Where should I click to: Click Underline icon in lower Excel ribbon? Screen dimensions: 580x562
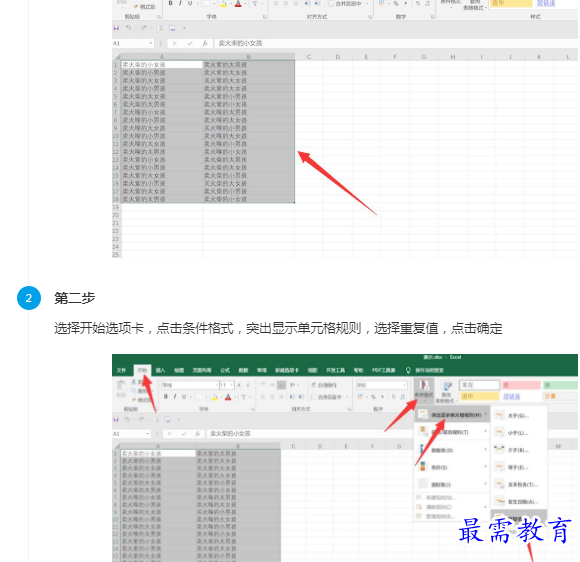click(x=184, y=397)
